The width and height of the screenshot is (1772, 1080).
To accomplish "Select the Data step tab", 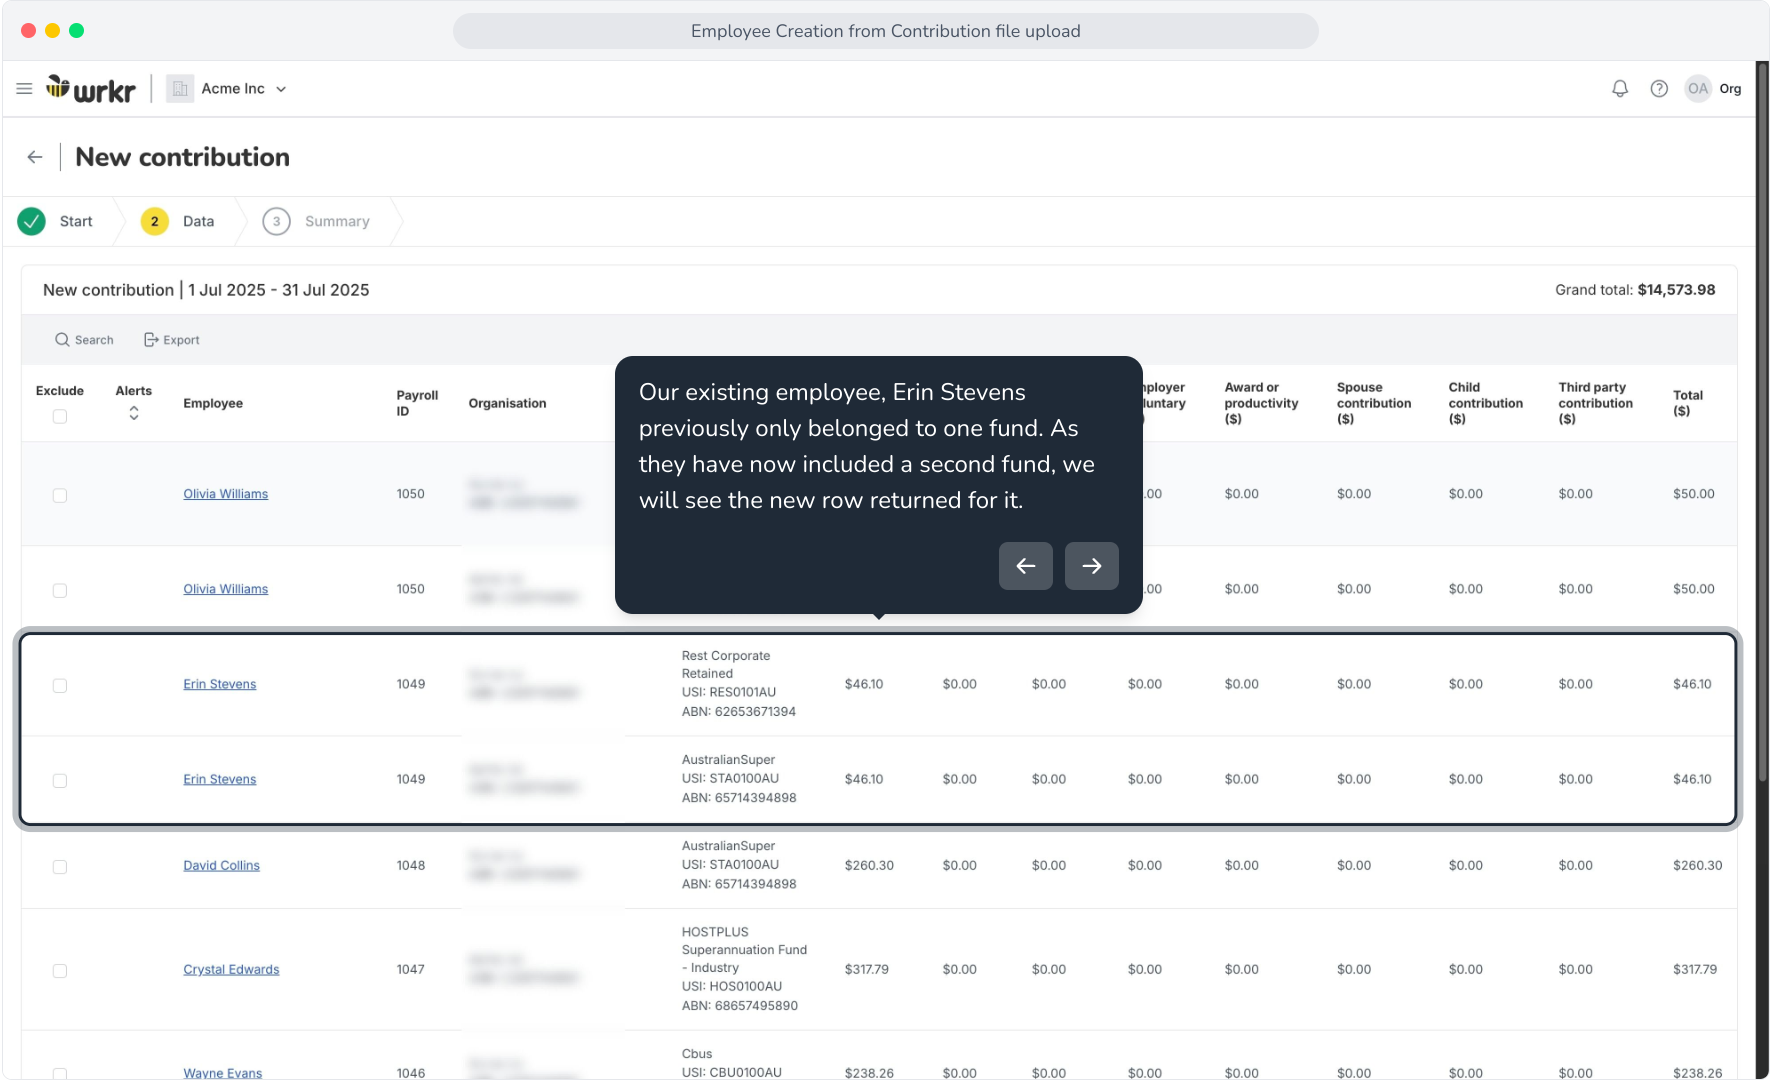I will [179, 221].
